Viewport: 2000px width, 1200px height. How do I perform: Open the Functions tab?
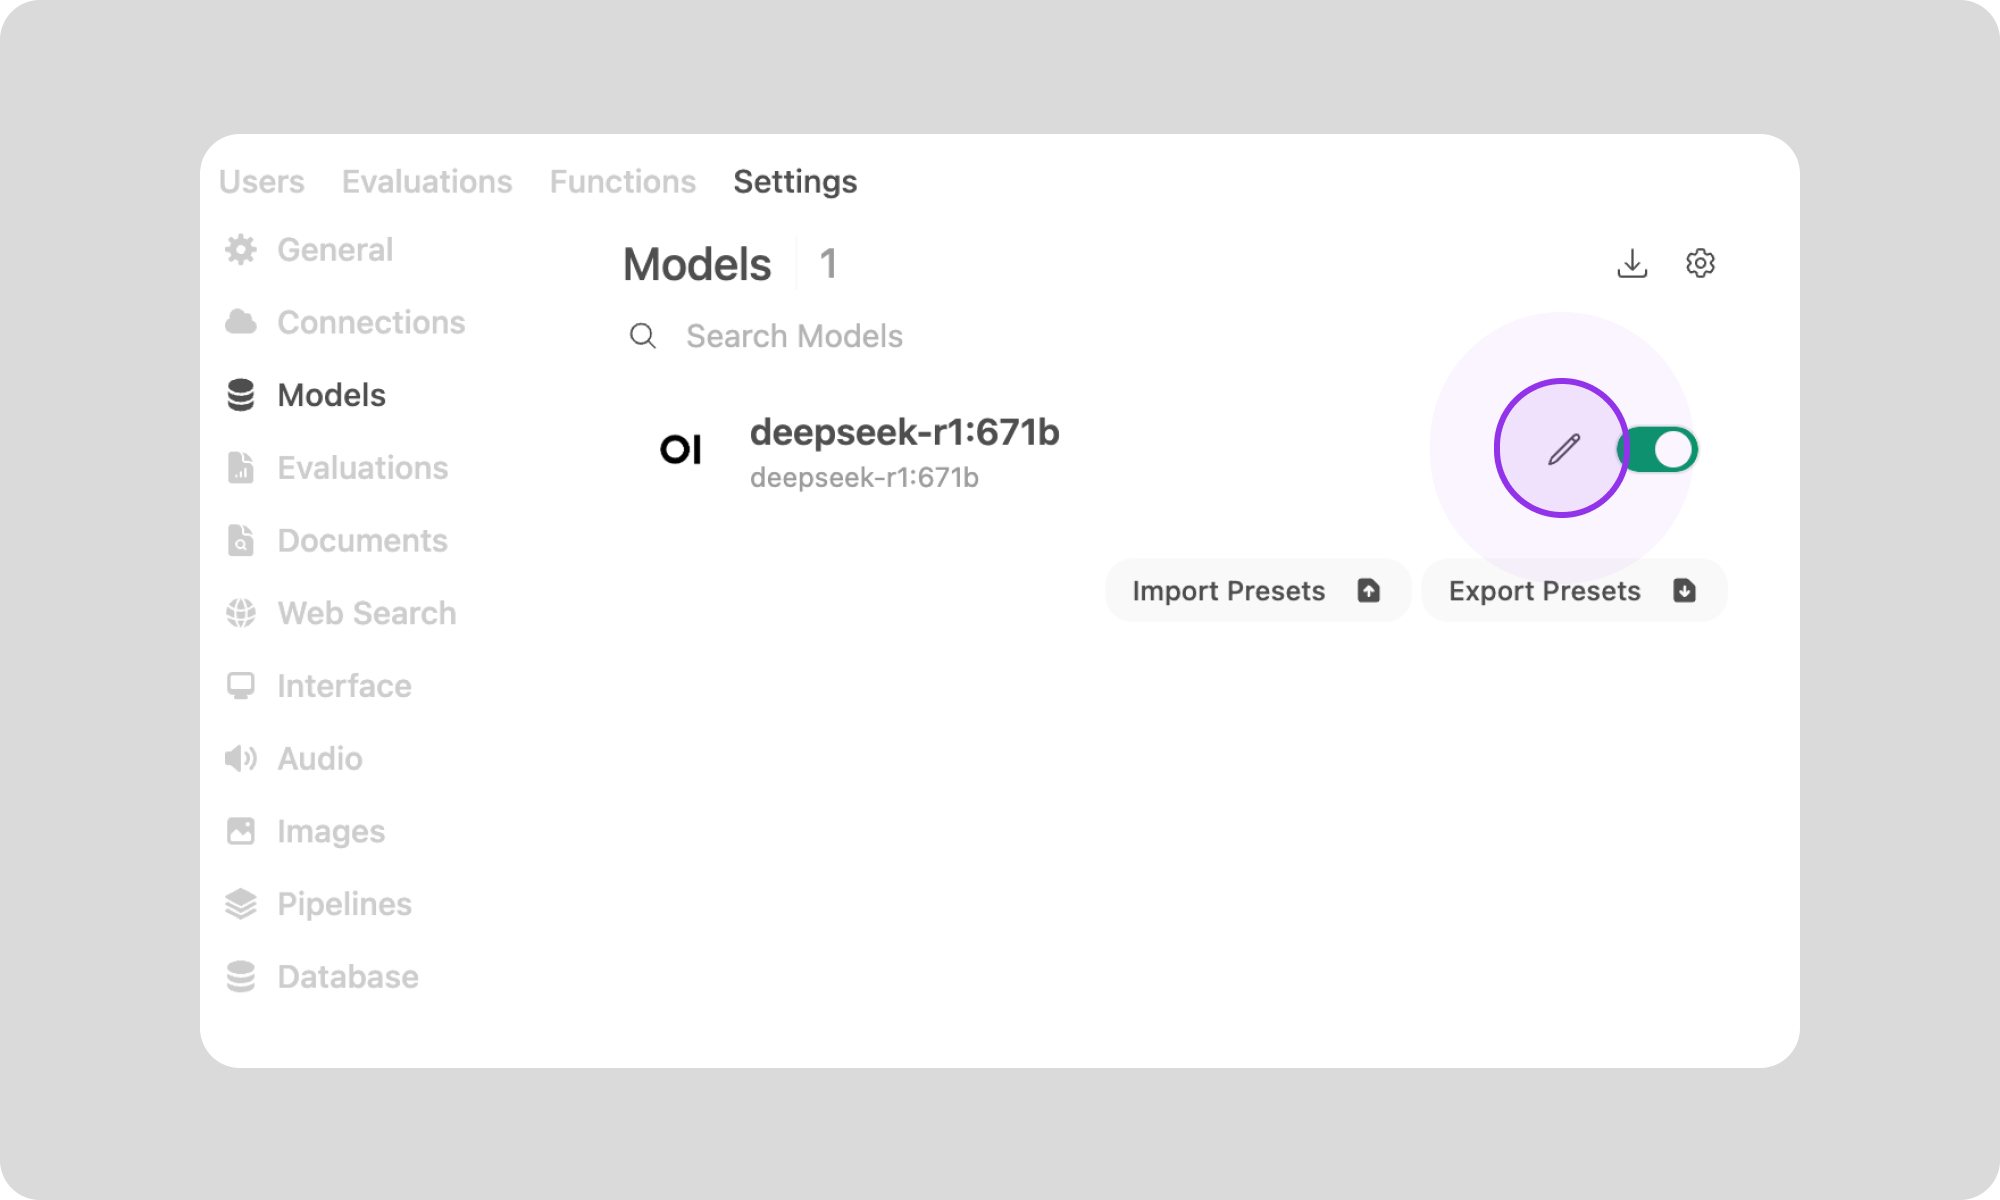[x=622, y=181]
